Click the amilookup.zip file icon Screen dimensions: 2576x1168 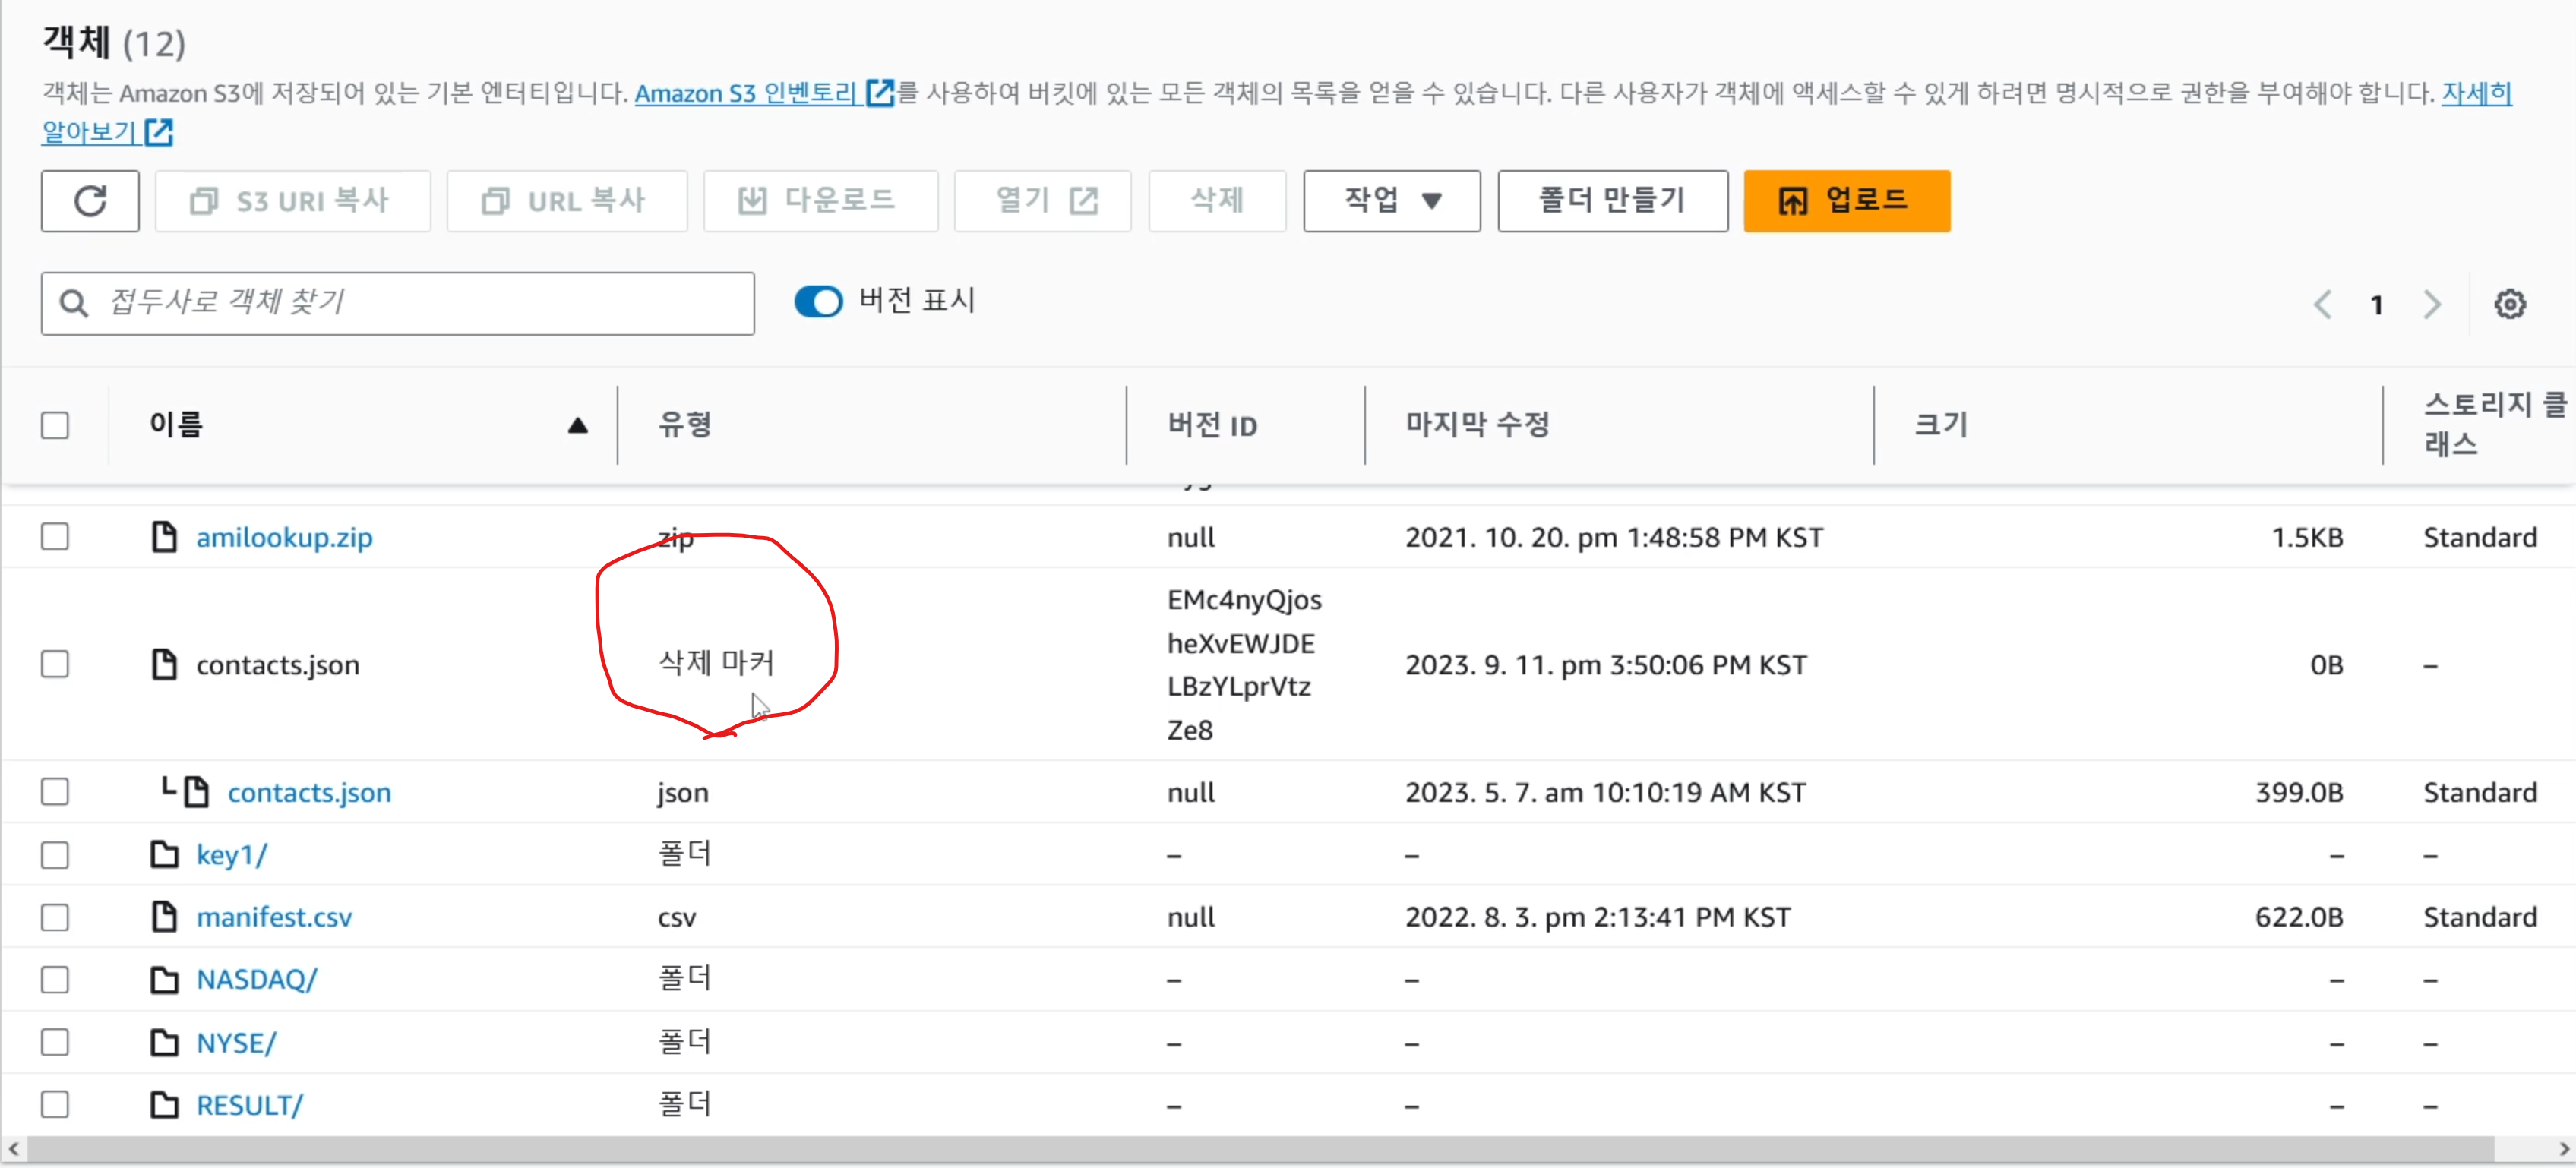point(164,537)
